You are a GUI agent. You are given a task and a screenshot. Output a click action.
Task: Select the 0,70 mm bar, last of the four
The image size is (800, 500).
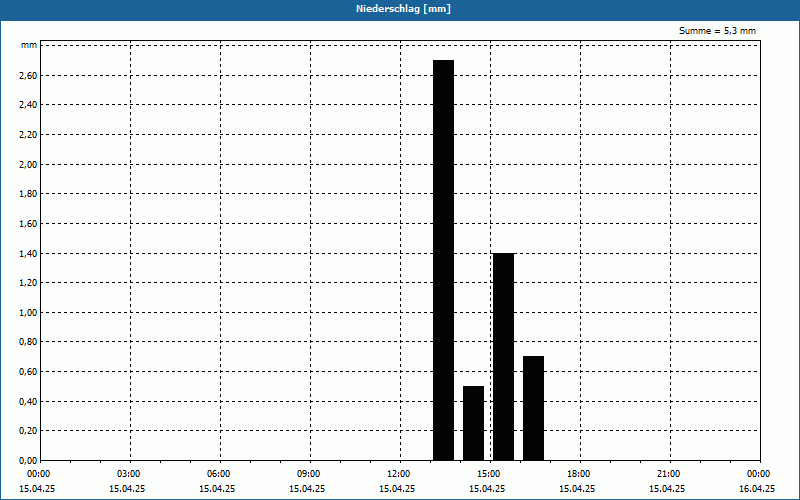(534, 408)
